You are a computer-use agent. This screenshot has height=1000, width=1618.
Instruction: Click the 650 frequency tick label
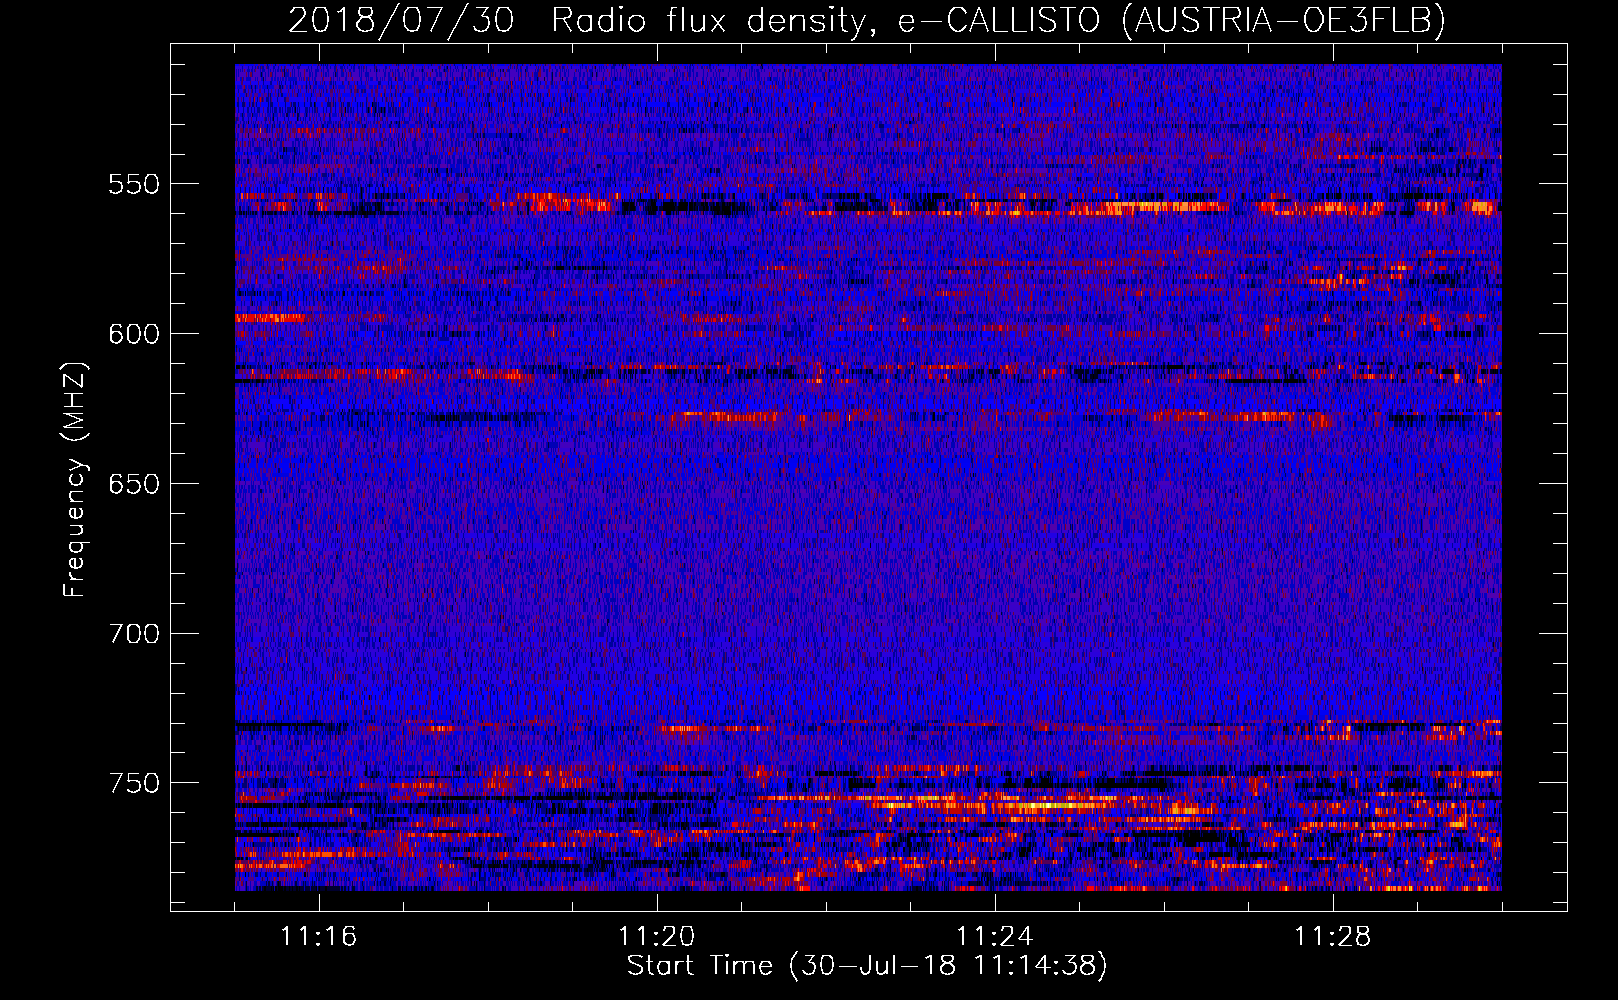(133, 484)
